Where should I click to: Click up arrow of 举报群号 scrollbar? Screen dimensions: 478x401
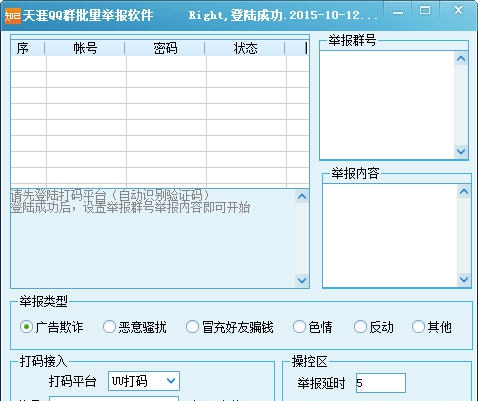pyautogui.click(x=461, y=59)
